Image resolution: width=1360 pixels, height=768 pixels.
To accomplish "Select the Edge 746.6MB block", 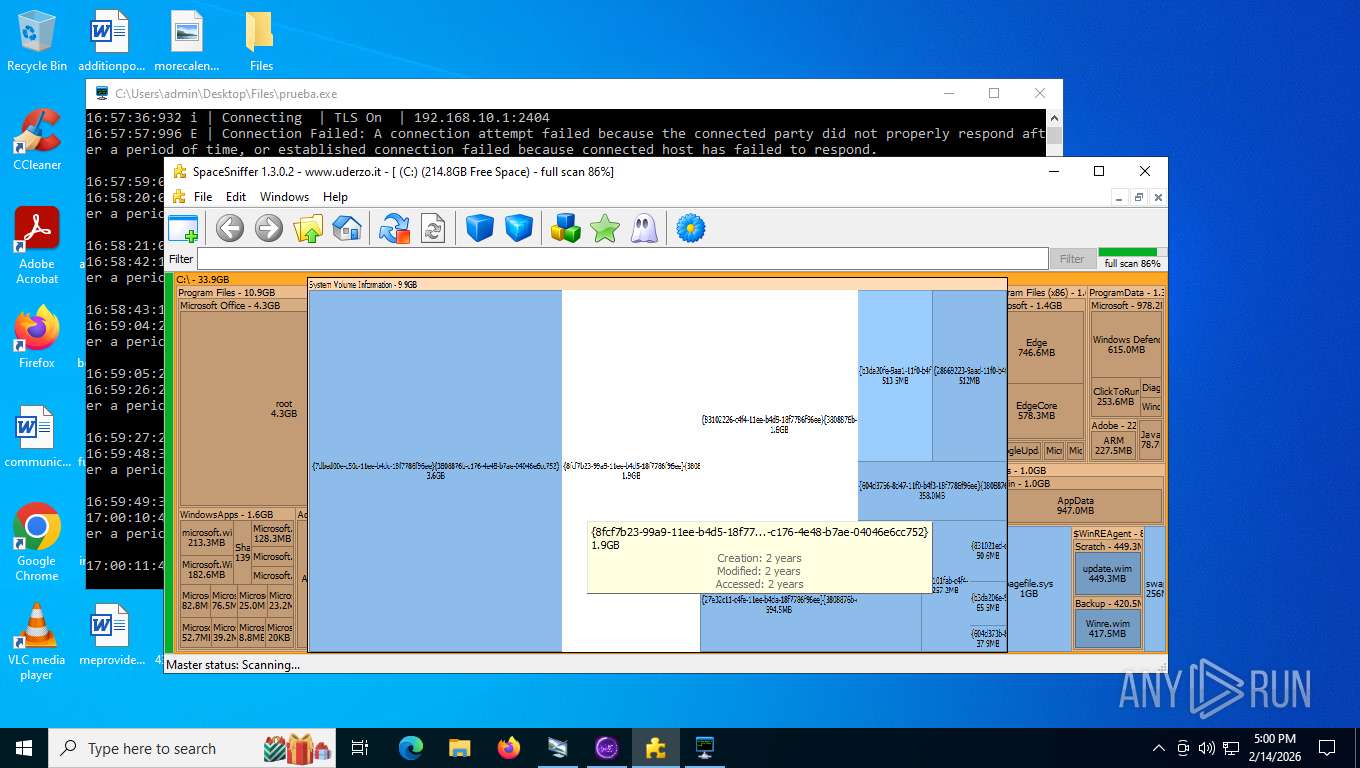I will 1045,347.
